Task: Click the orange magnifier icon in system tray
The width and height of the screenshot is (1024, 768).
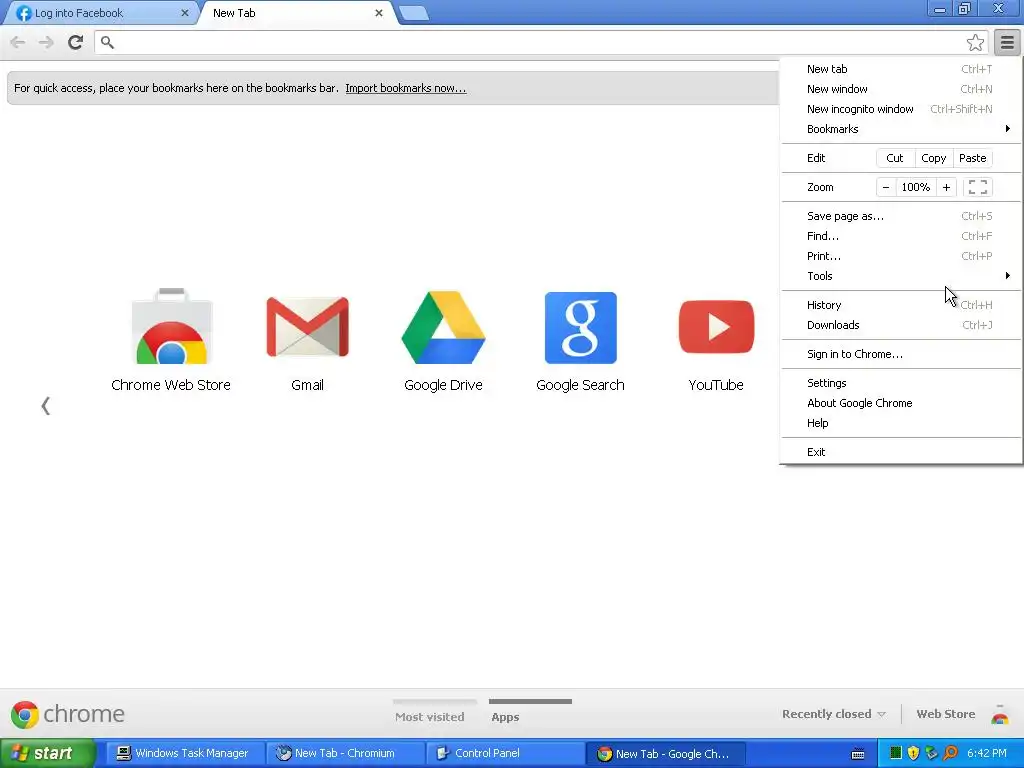Action: 951,753
